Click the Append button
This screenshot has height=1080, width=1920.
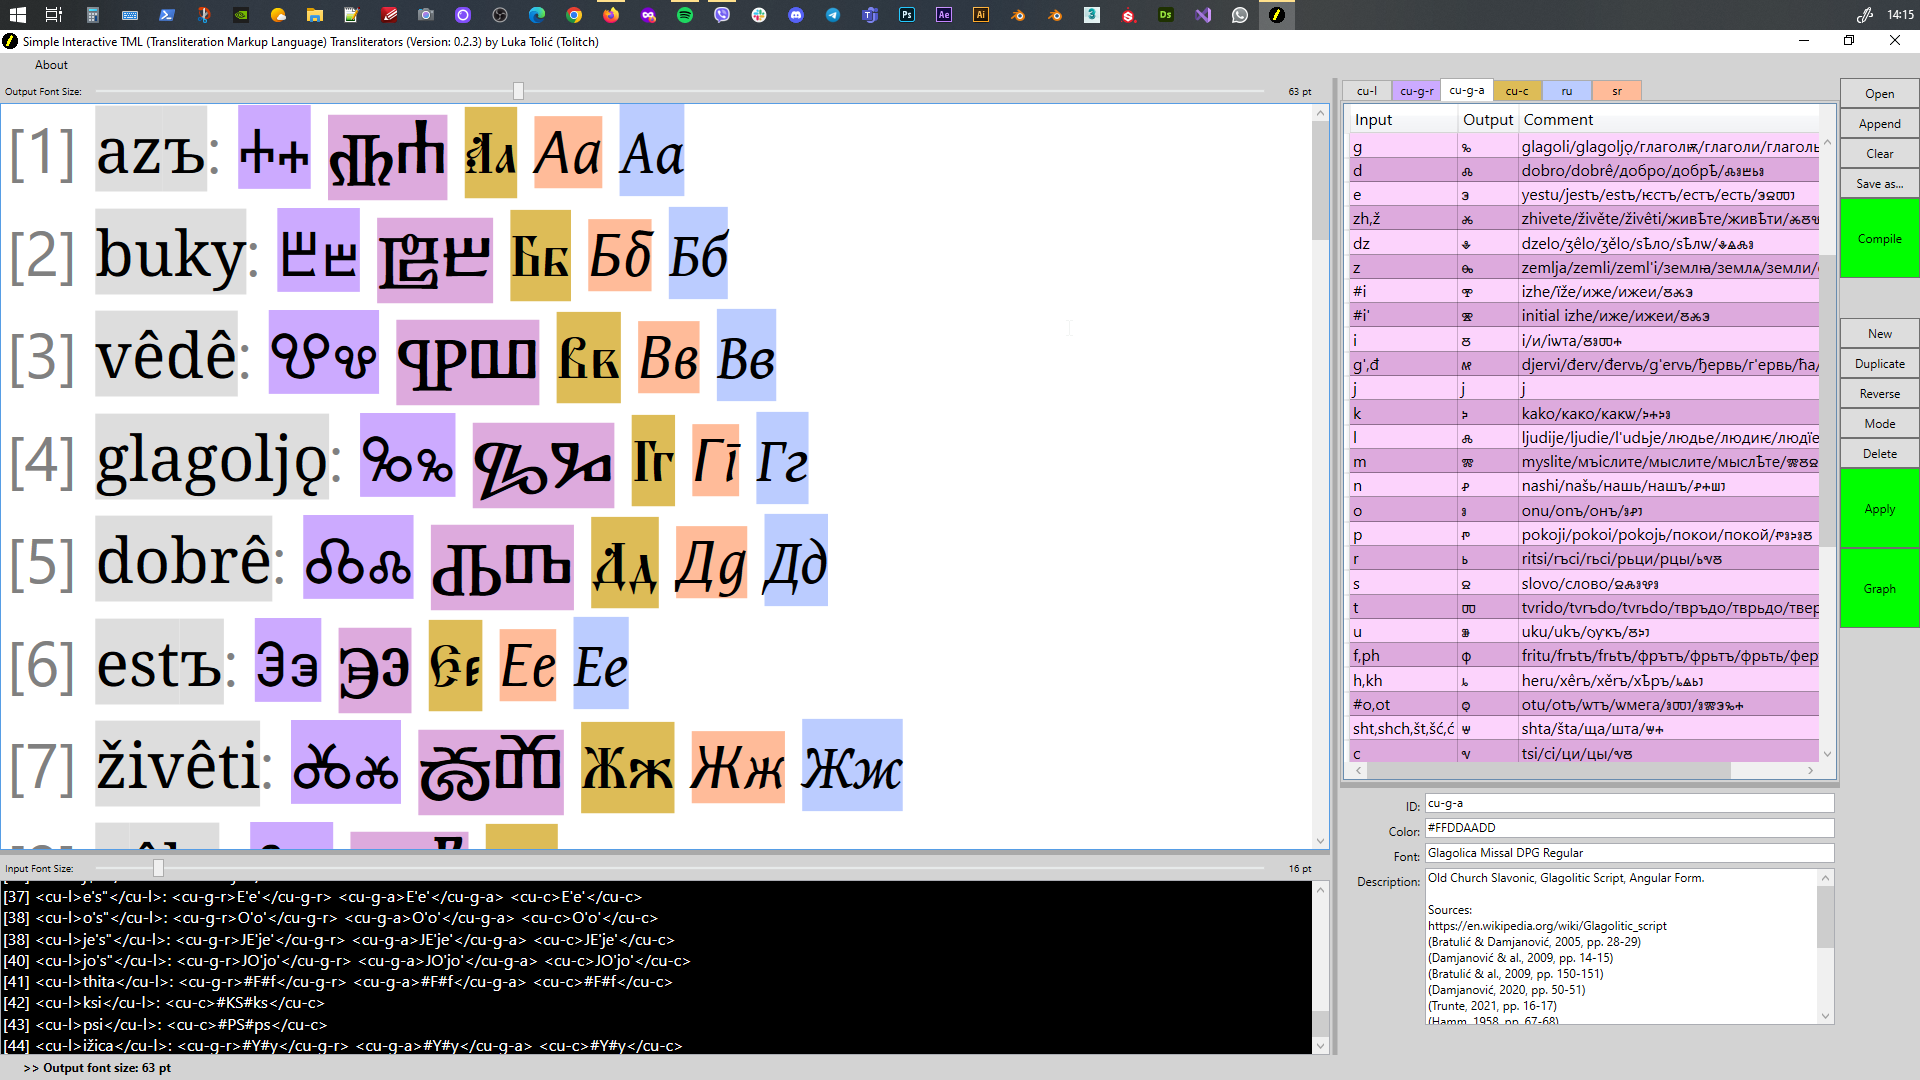tap(1878, 123)
